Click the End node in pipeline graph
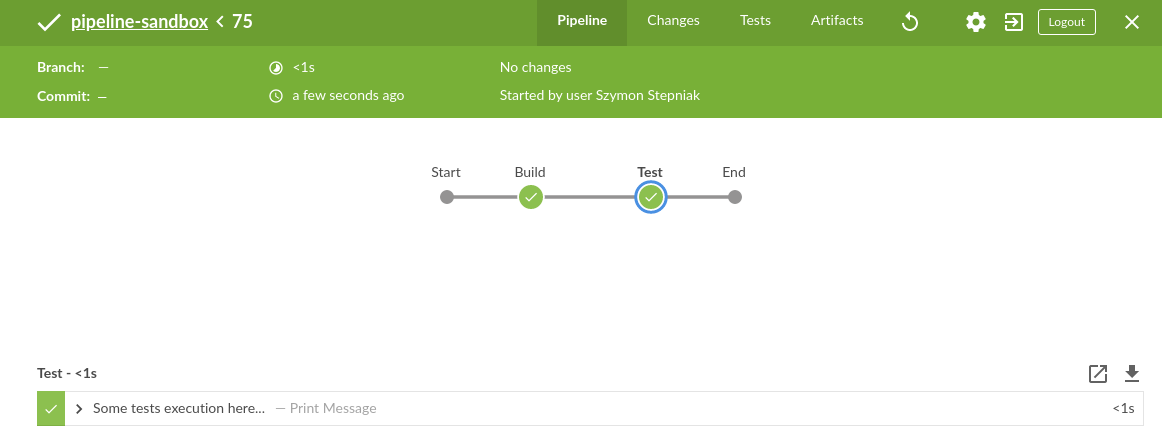 (x=735, y=197)
